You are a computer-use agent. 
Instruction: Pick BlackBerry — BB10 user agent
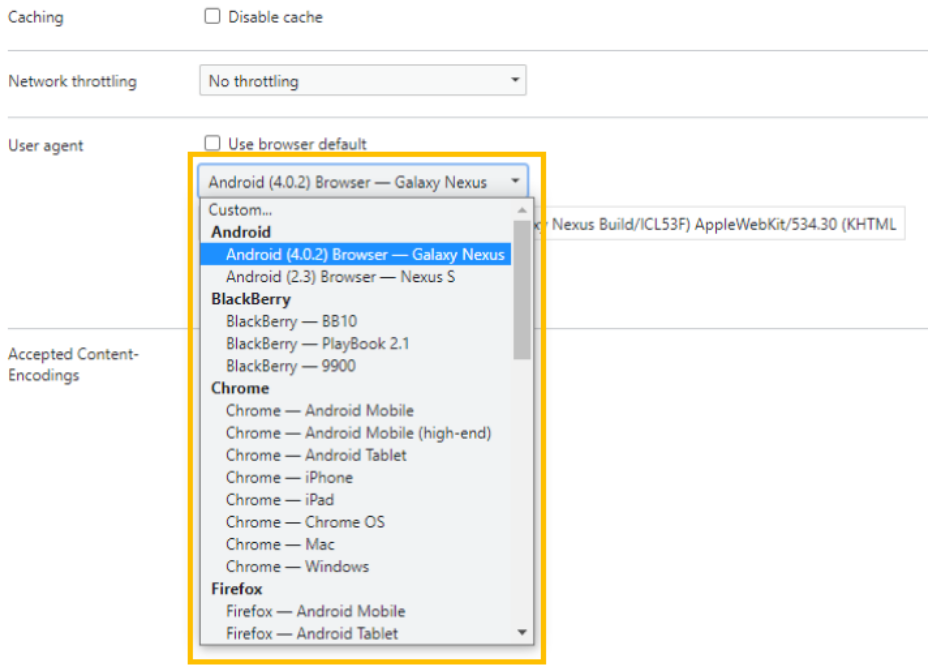click(x=291, y=321)
